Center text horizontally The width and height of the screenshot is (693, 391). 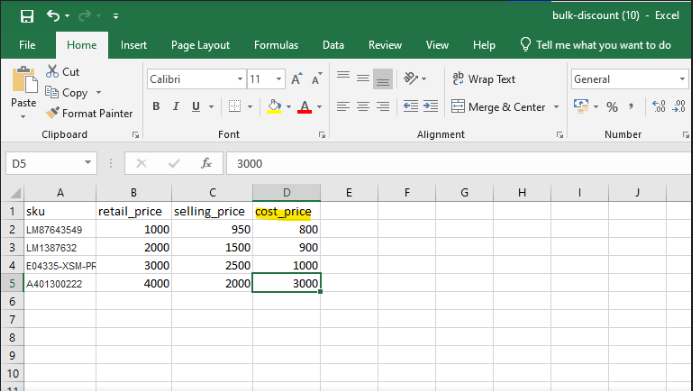pyautogui.click(x=363, y=106)
